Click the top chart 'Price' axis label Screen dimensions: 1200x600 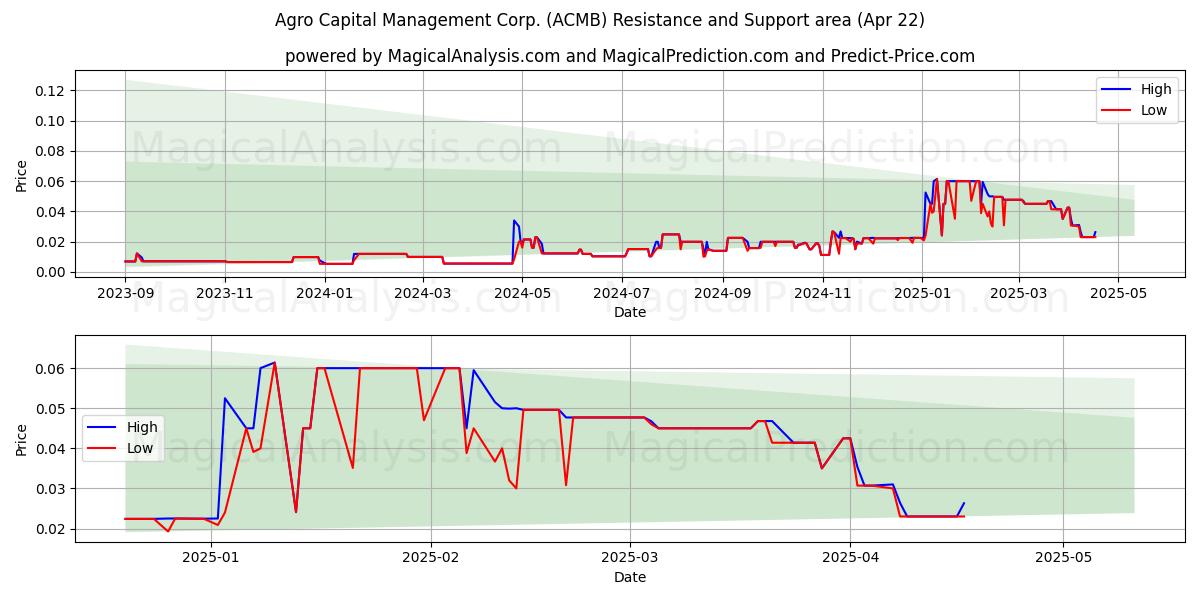pos(22,175)
